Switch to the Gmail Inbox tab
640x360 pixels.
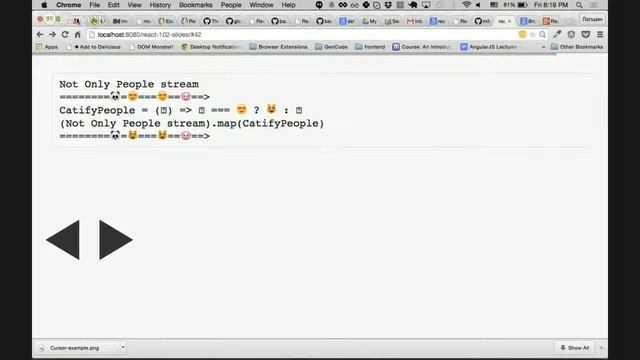[x=414, y=21]
